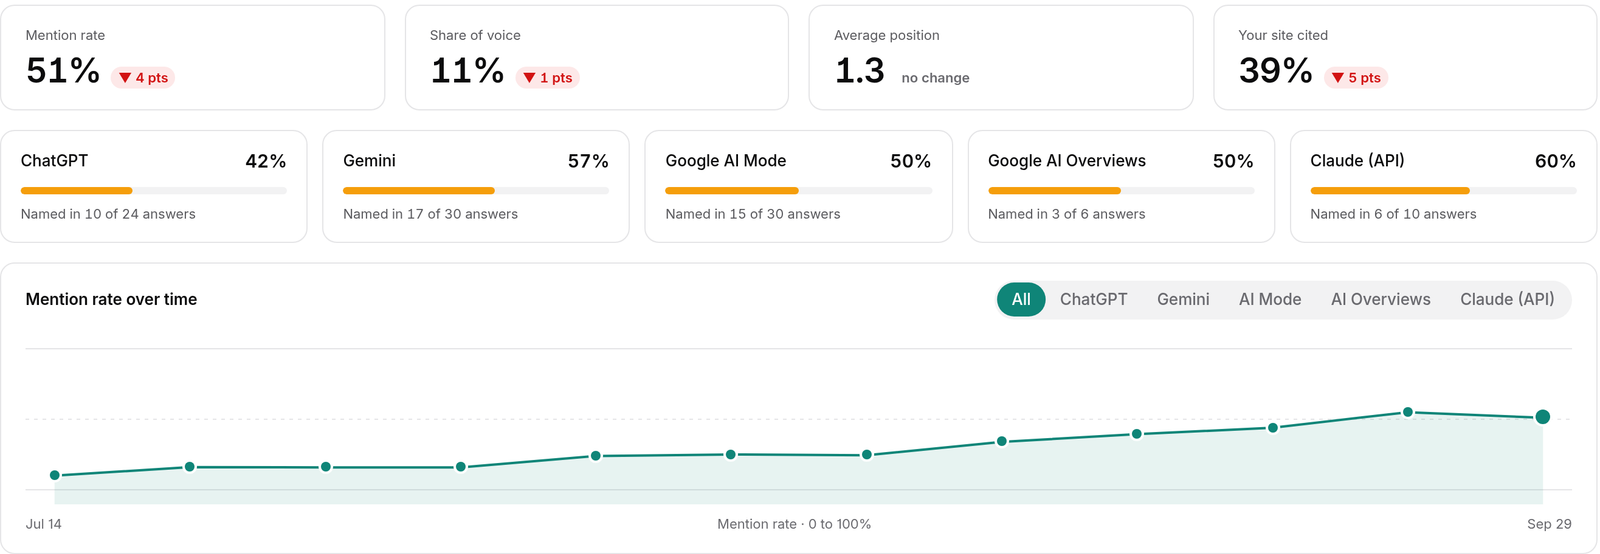Click the red 4 pts decrease badge
1600x554 pixels.
(143, 78)
